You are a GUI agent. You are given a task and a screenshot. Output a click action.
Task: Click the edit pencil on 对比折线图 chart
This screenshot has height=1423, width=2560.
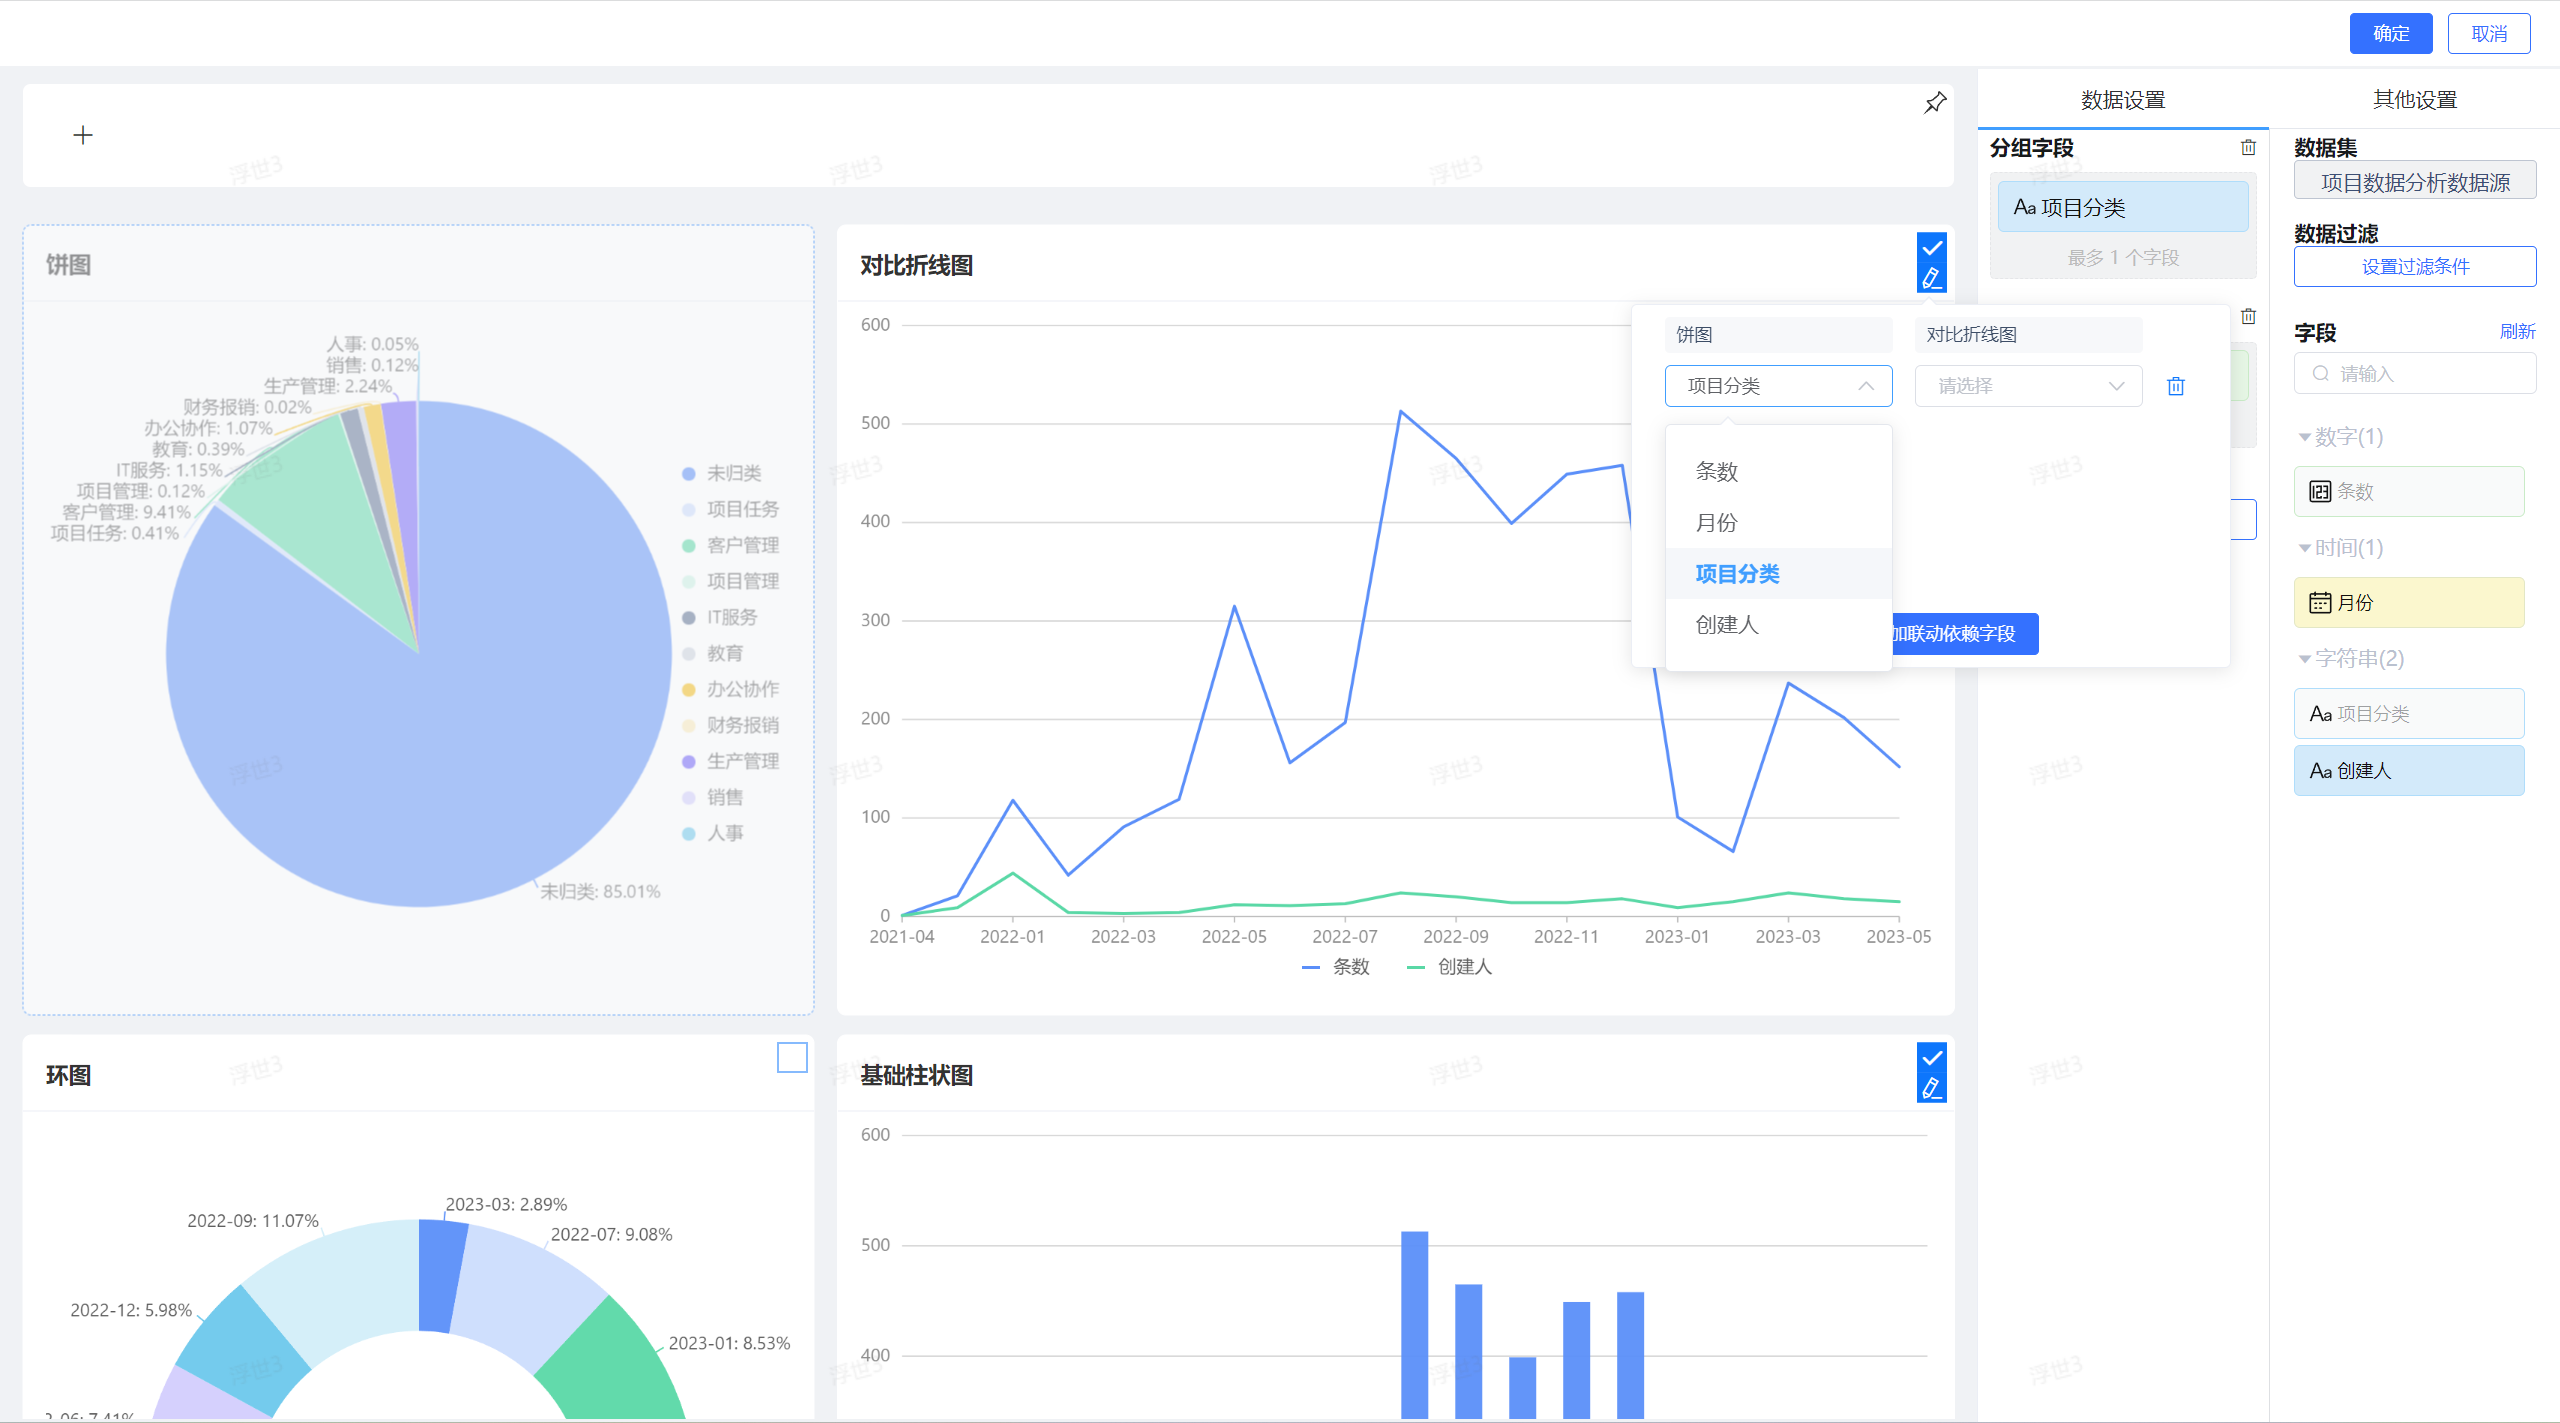pyautogui.click(x=1932, y=278)
